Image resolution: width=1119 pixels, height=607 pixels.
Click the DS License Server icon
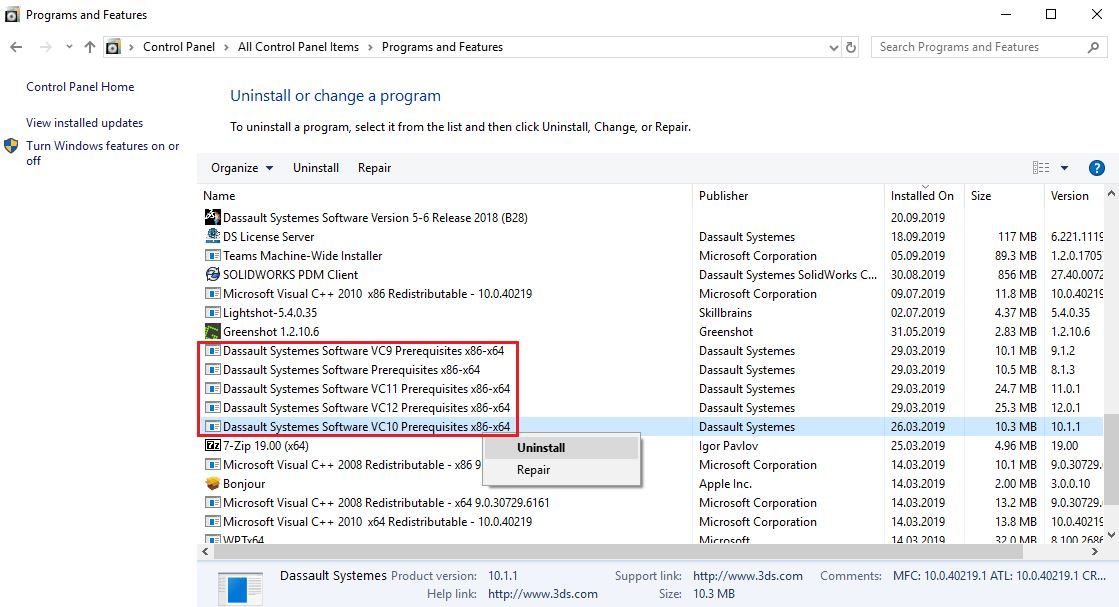click(x=212, y=237)
